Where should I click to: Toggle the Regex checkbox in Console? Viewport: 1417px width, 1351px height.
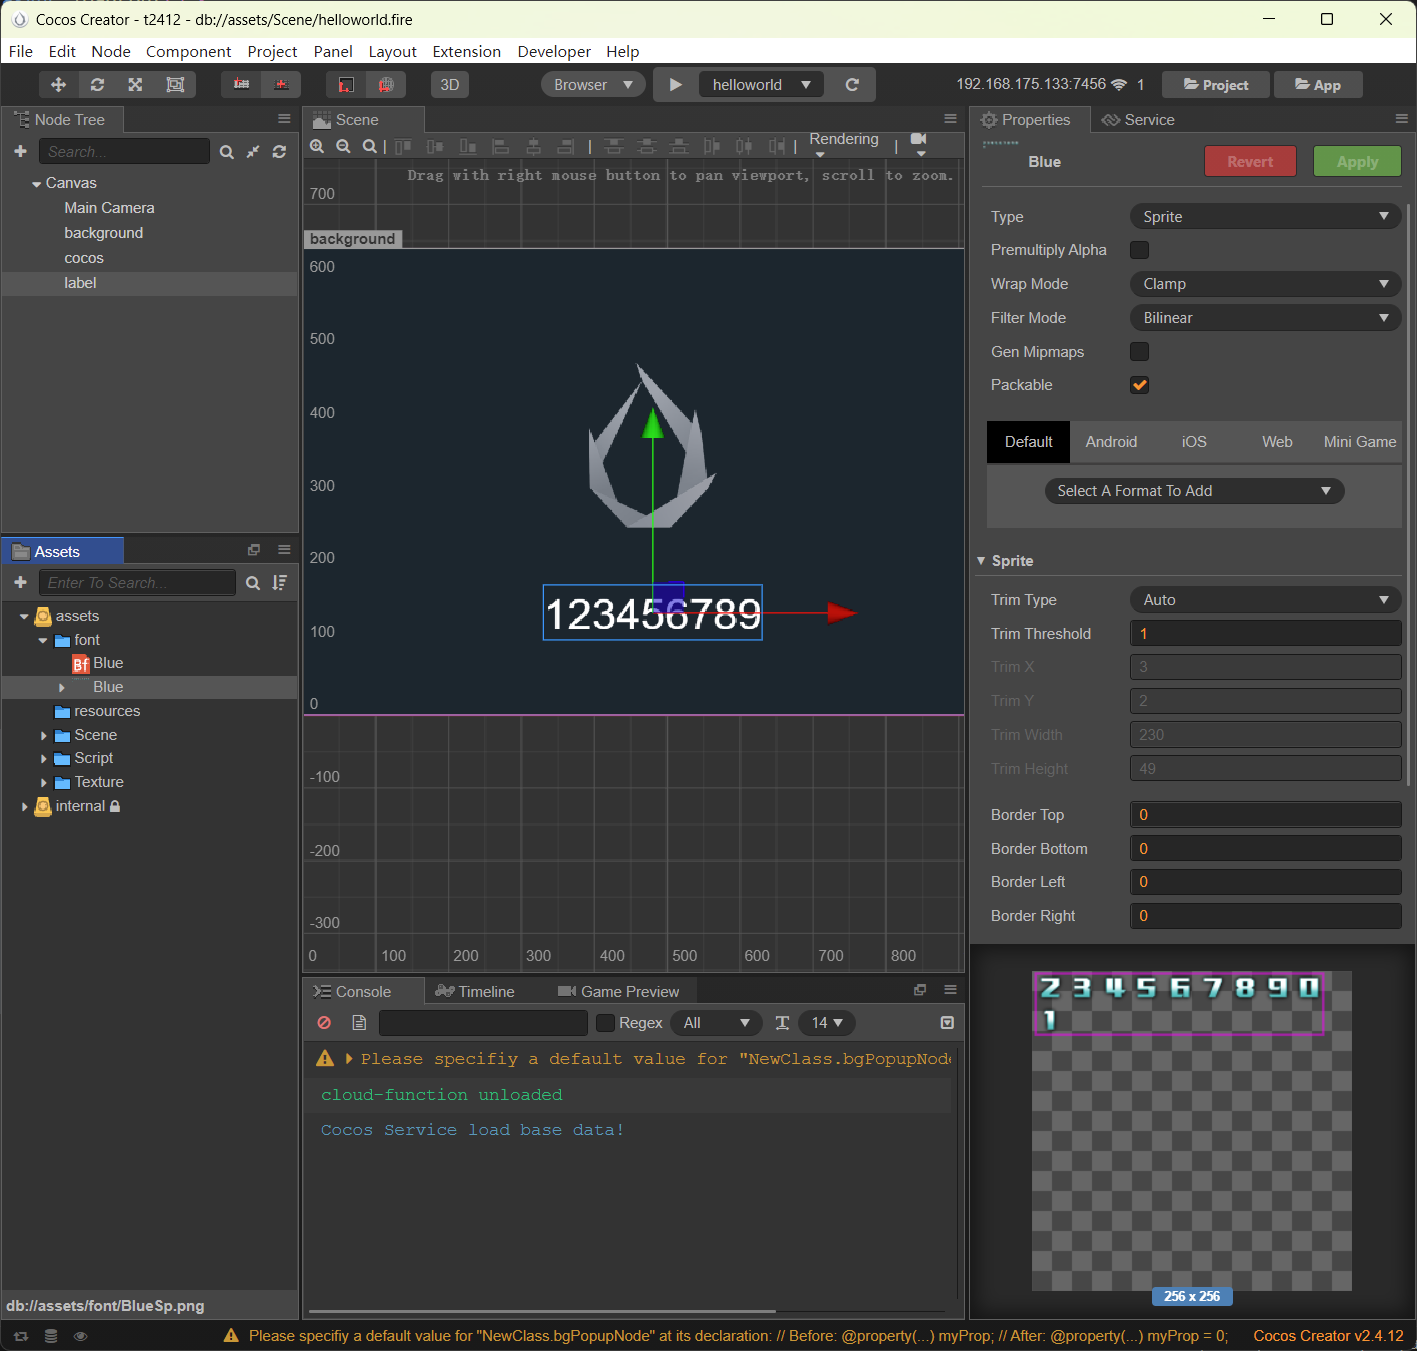pyautogui.click(x=605, y=1023)
